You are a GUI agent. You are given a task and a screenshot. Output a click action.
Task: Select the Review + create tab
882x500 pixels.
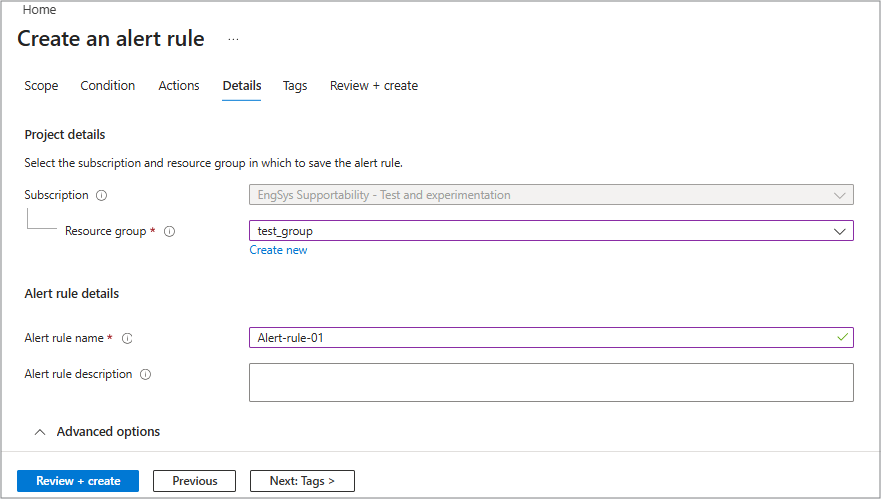[x=374, y=86]
